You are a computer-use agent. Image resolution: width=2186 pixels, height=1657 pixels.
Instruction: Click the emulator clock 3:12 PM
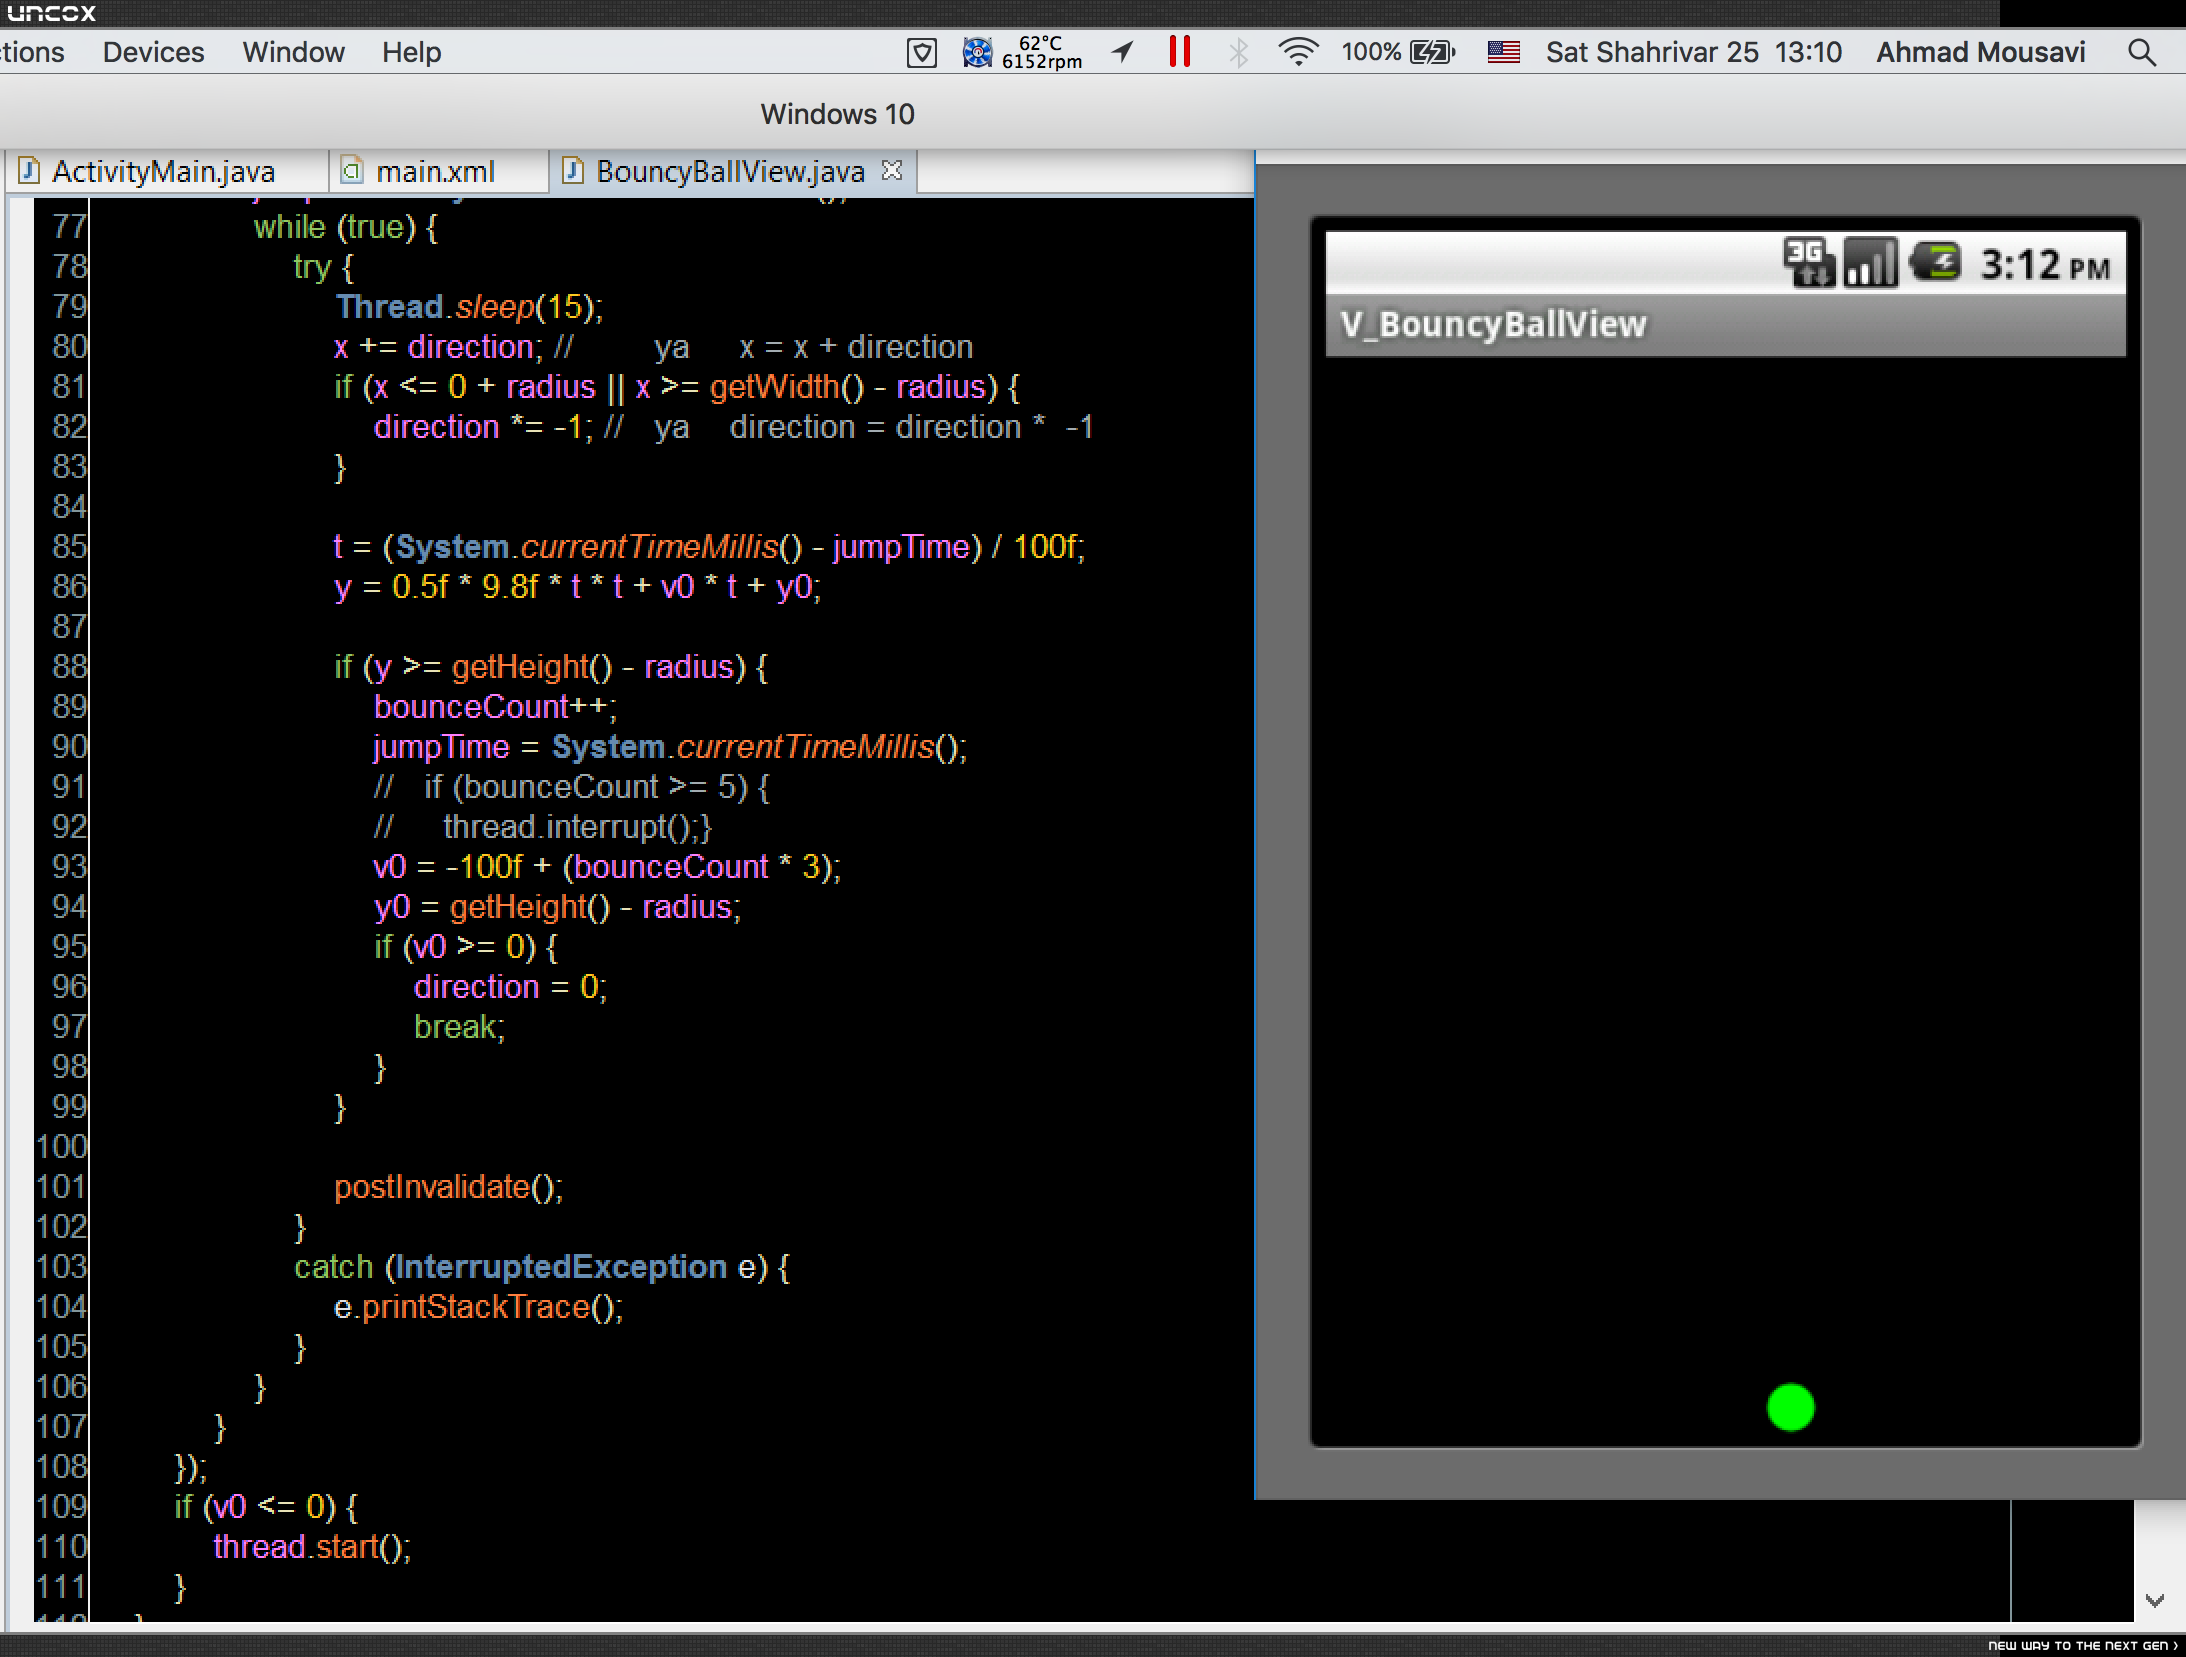tap(2045, 265)
